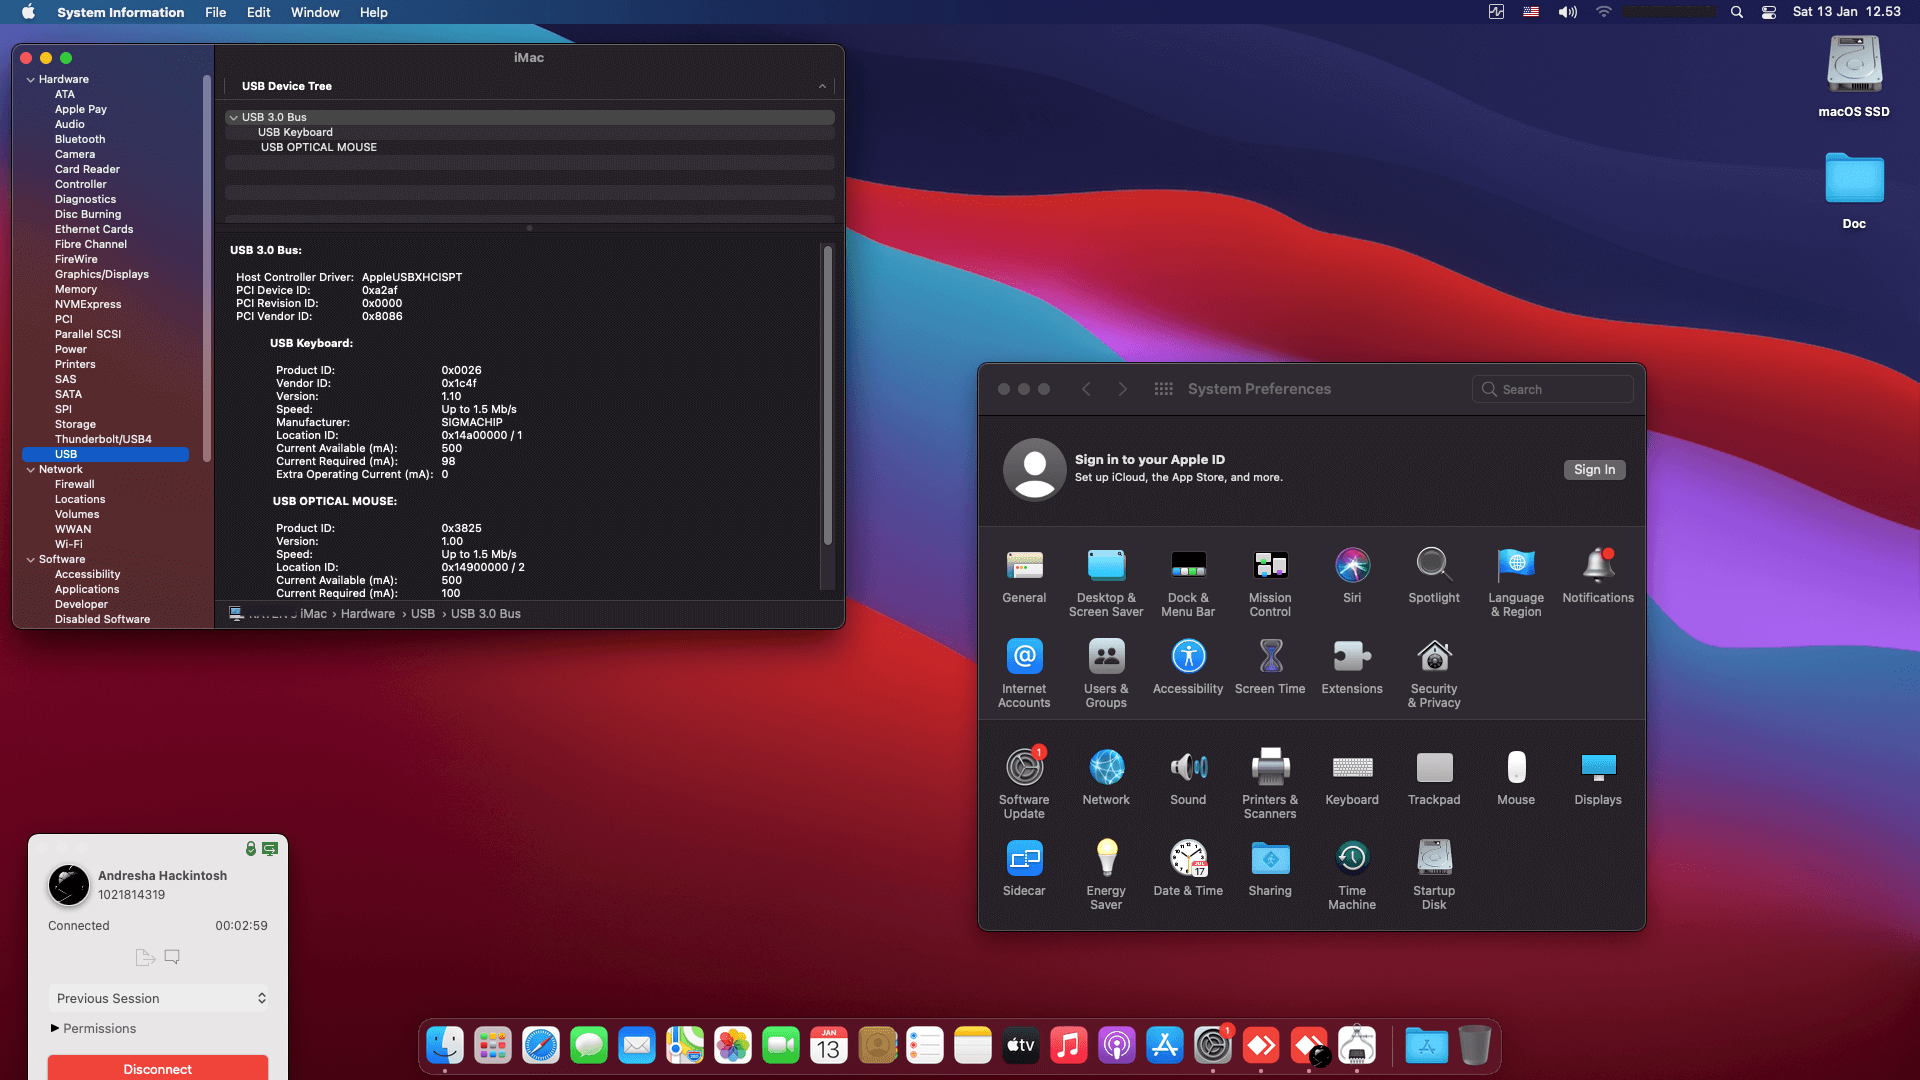
Task: Open Safari from the Dock
Action: click(x=541, y=1046)
